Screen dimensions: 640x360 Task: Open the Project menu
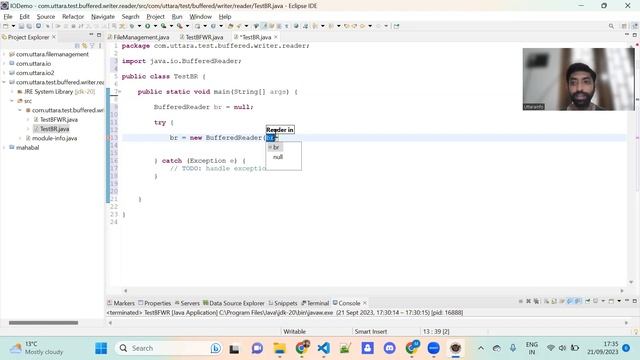pyautogui.click(x=155, y=17)
